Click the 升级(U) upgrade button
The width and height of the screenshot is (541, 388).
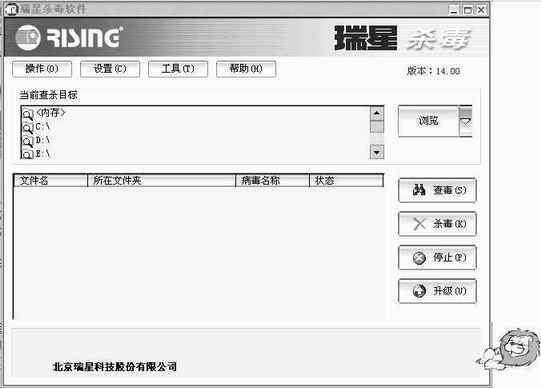(x=437, y=291)
